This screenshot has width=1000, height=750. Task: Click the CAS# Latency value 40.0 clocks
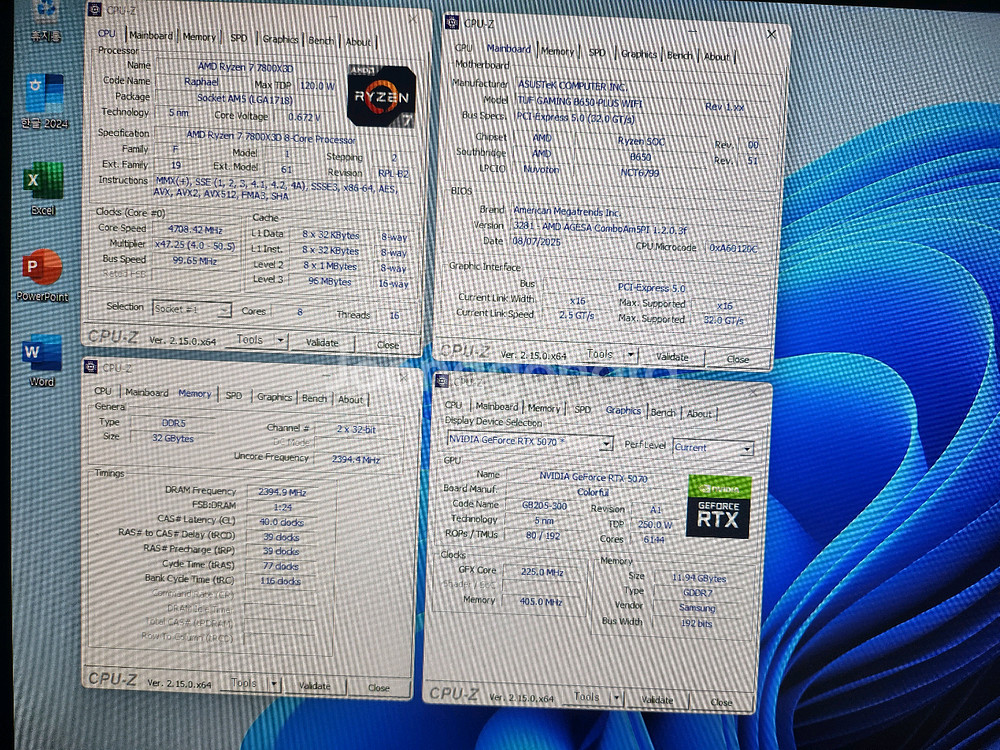coord(281,522)
